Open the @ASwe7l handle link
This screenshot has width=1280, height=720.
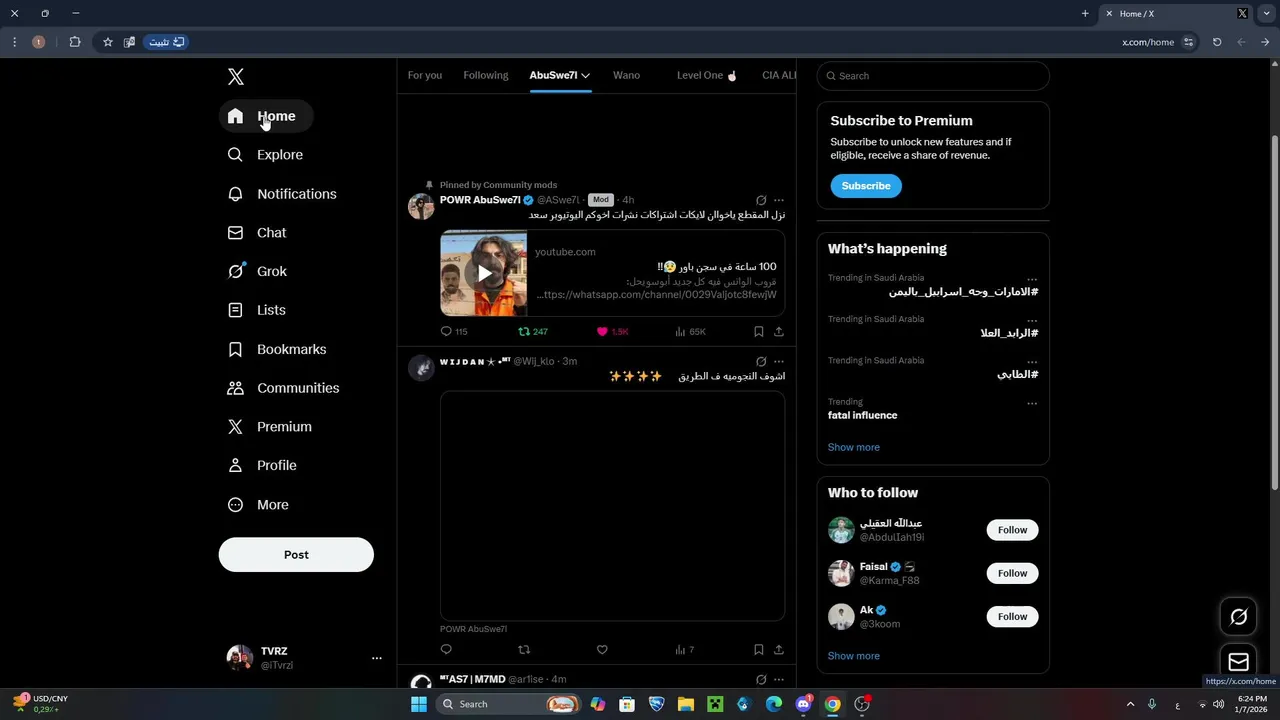[558, 201]
